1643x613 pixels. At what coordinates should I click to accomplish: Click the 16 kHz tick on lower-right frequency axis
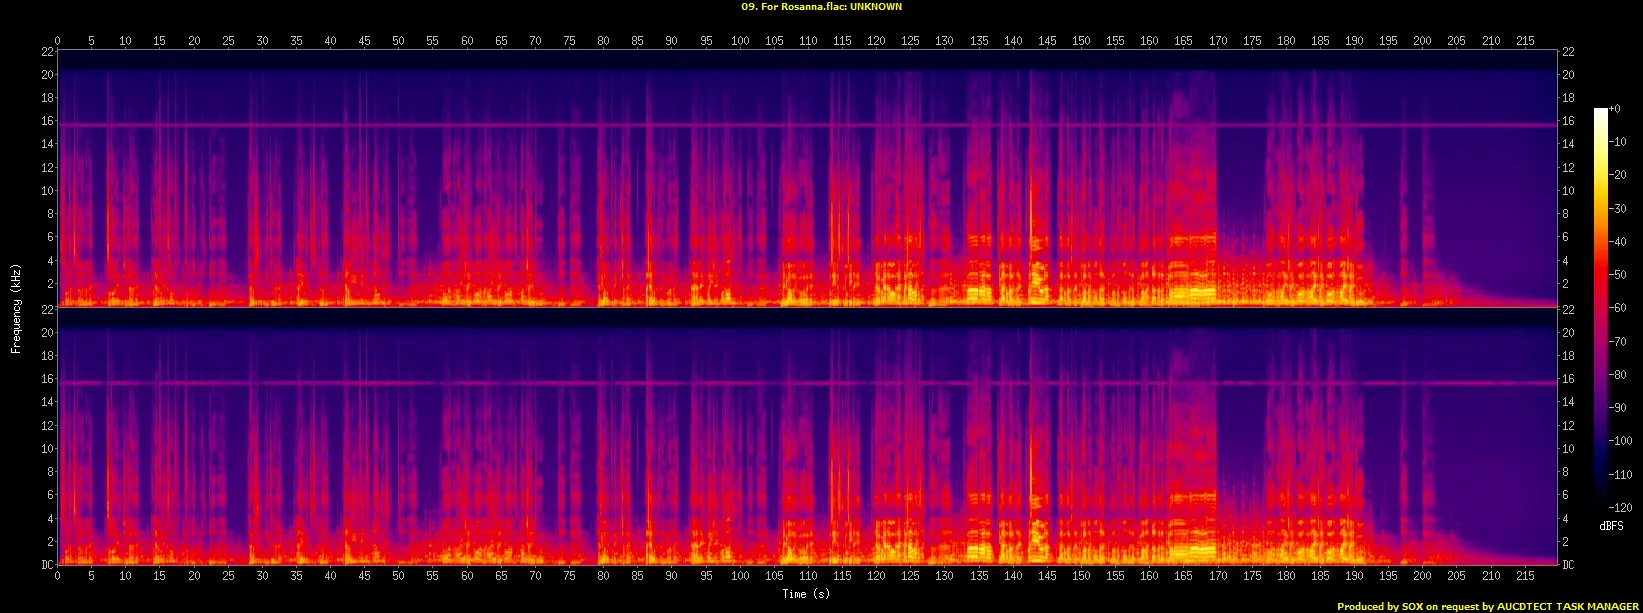pyautogui.click(x=1569, y=379)
